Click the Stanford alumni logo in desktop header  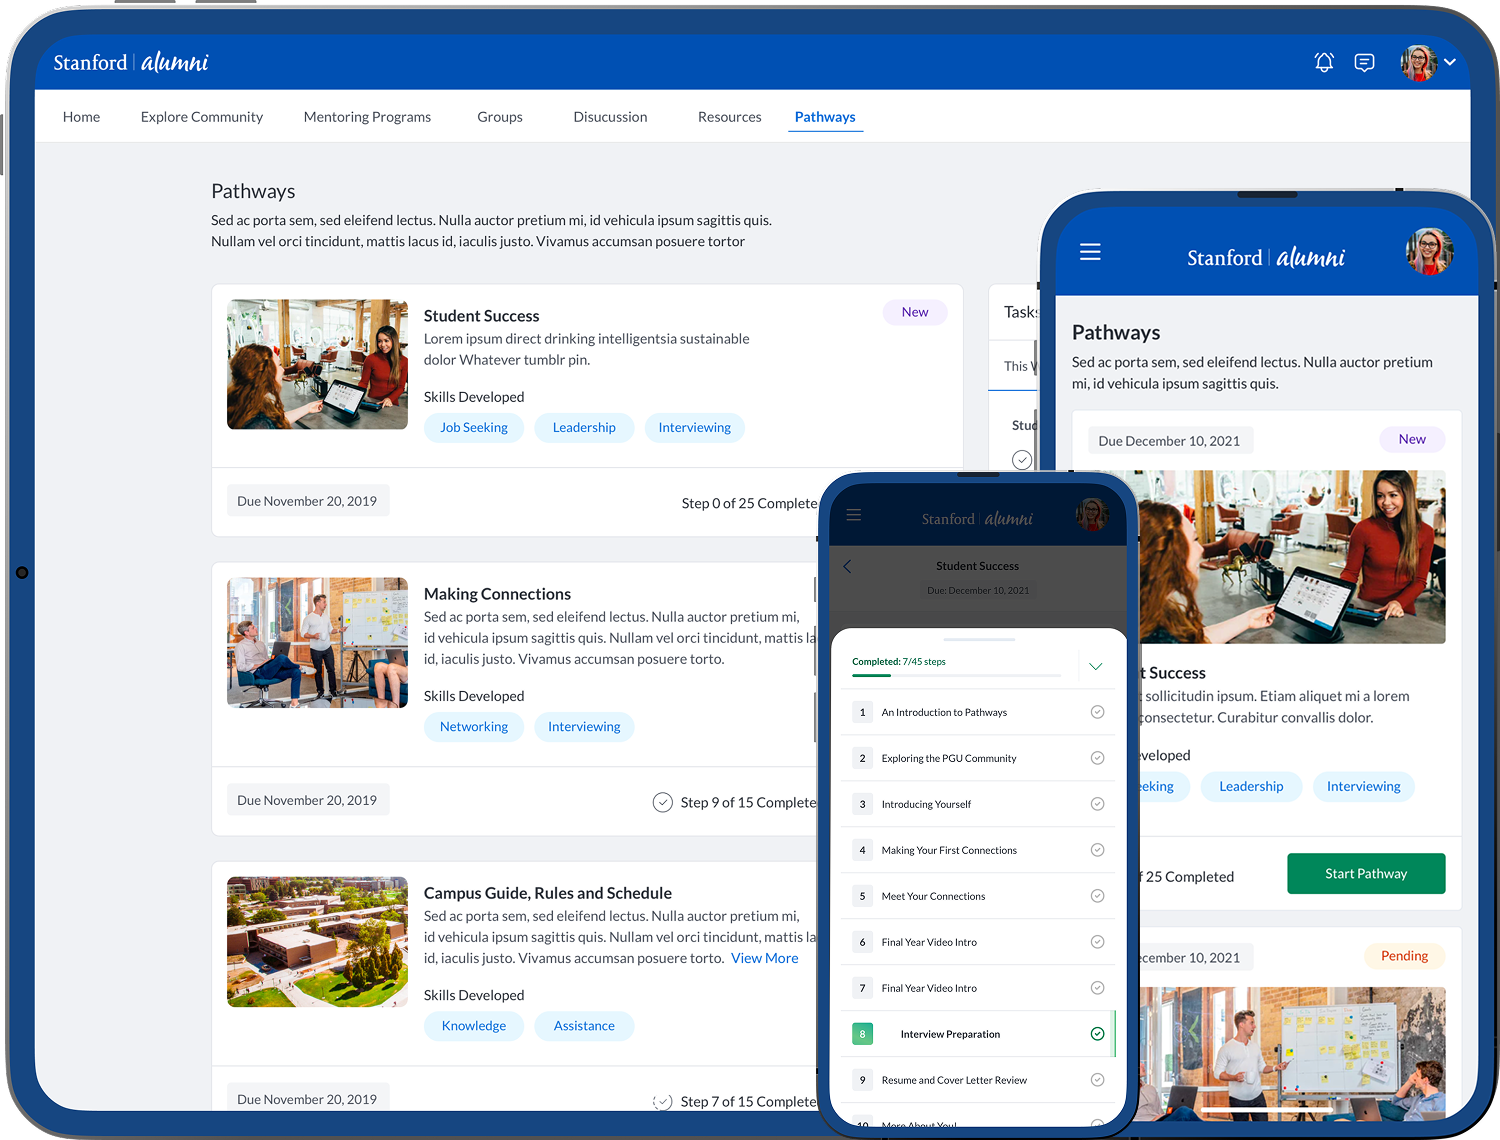[x=131, y=62]
